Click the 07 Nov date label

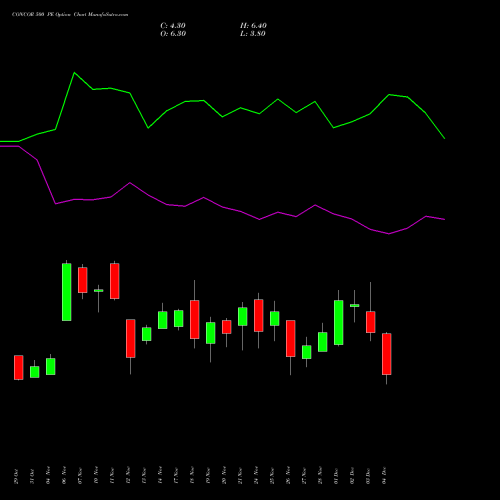80,475
